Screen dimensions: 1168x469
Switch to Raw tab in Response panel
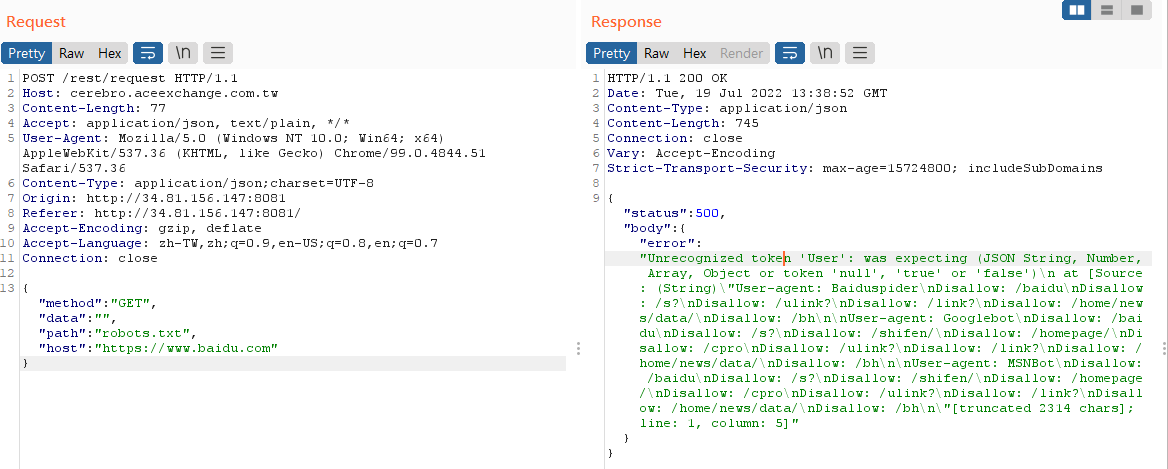coord(656,53)
